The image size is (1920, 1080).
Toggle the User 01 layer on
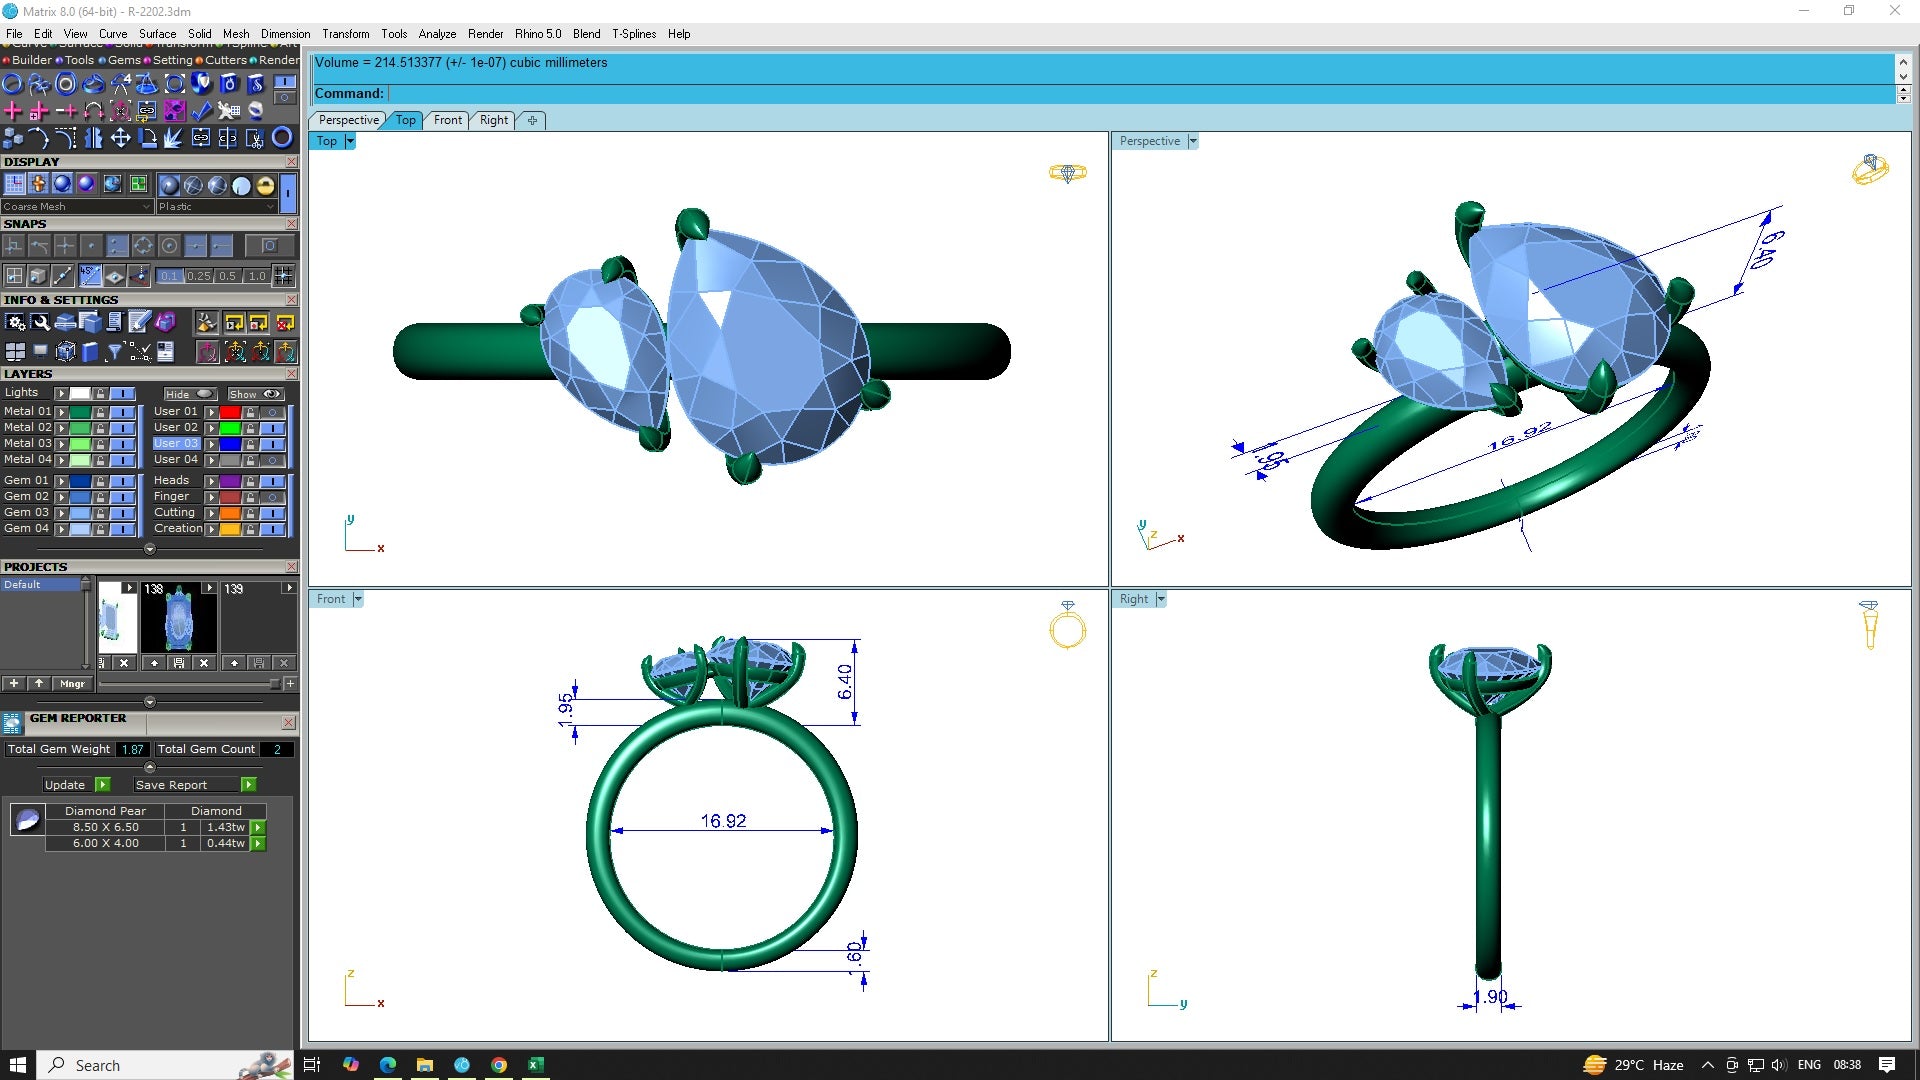[272, 412]
